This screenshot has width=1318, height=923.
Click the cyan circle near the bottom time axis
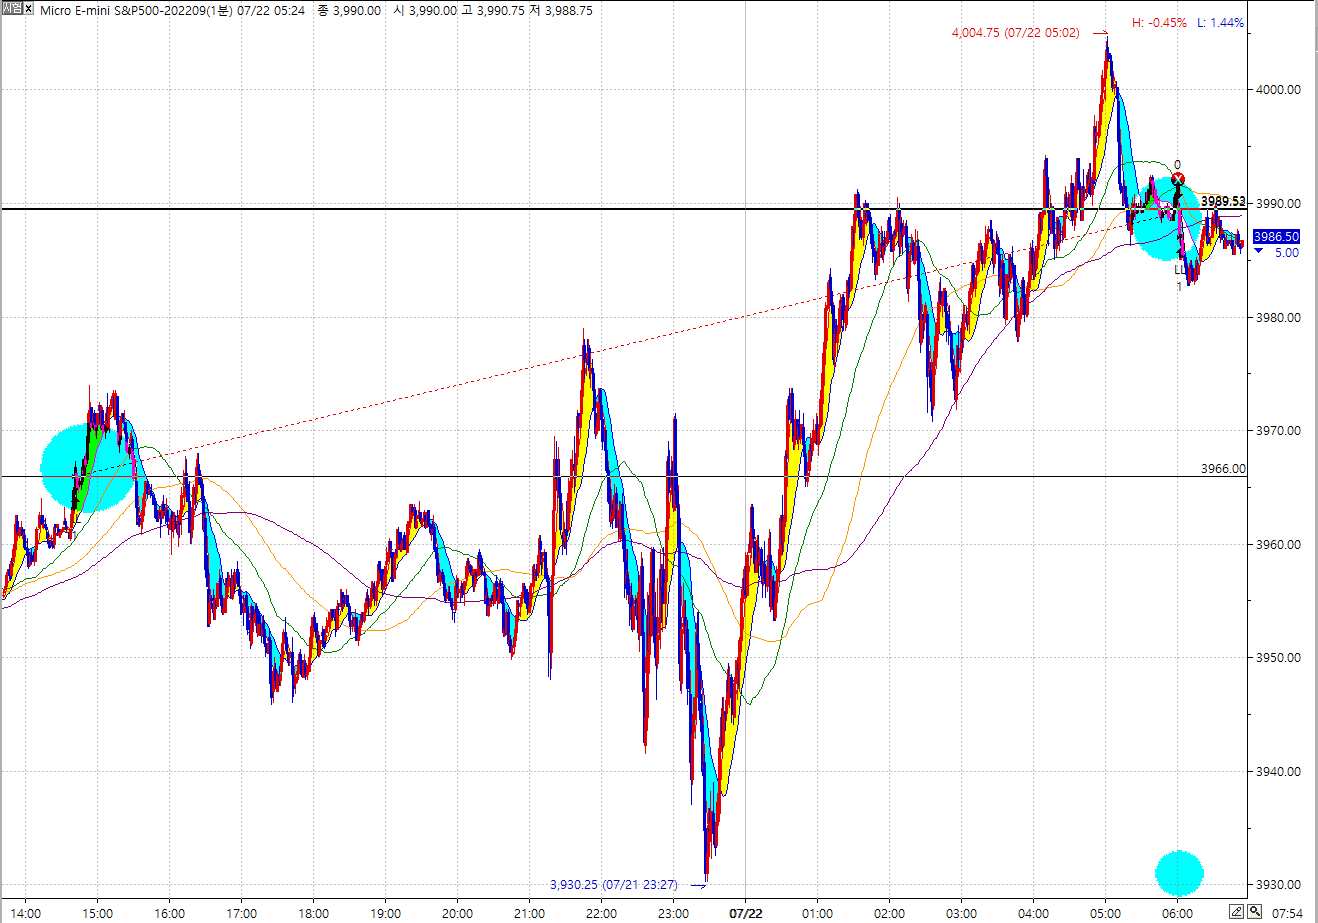tap(1179, 873)
